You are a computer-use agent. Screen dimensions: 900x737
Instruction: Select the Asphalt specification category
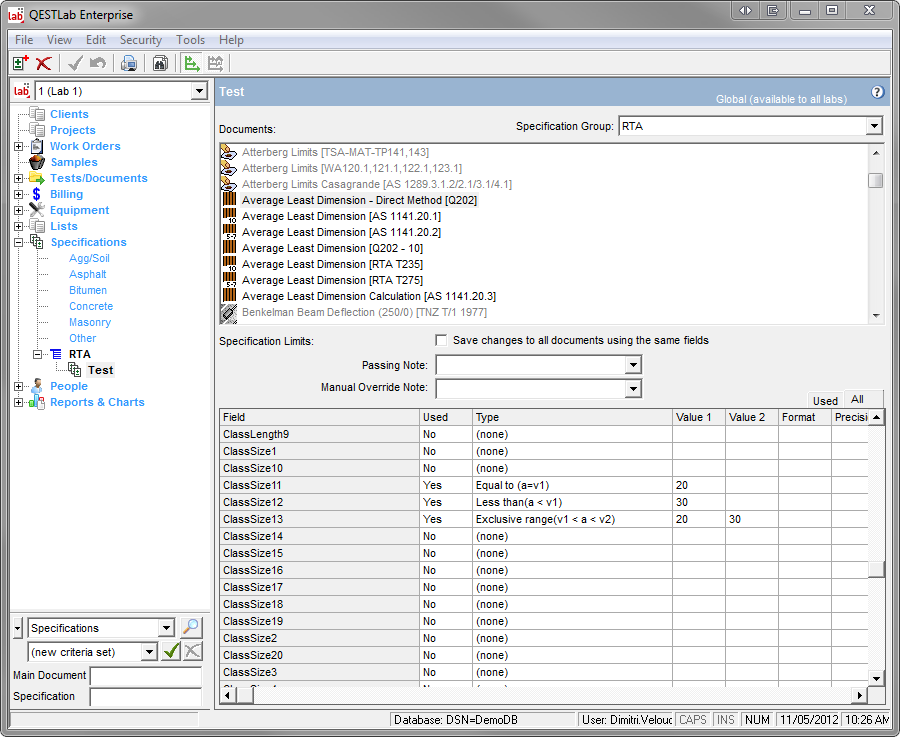pyautogui.click(x=87, y=274)
